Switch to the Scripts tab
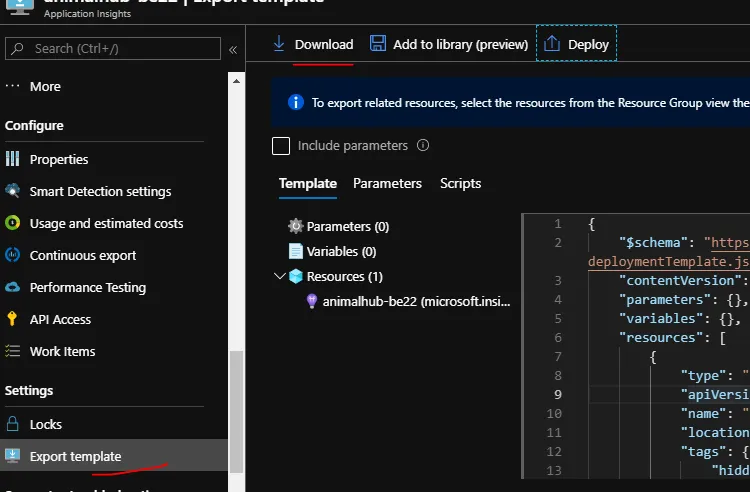This screenshot has height=492, width=750. [461, 184]
